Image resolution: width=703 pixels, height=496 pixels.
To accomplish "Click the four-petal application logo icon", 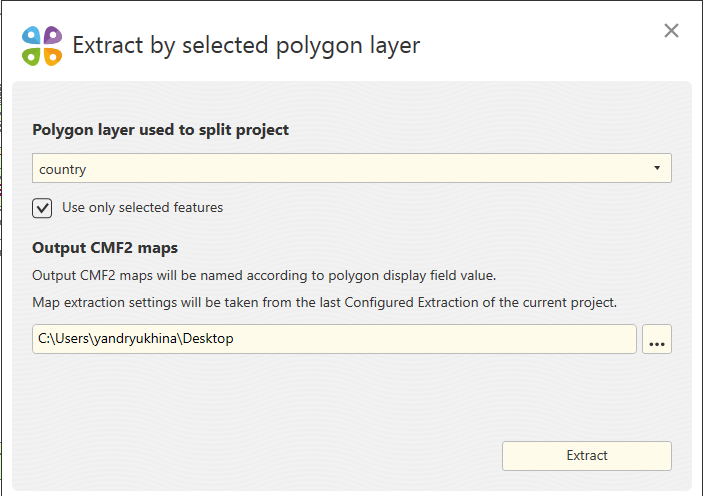I will pos(42,46).
